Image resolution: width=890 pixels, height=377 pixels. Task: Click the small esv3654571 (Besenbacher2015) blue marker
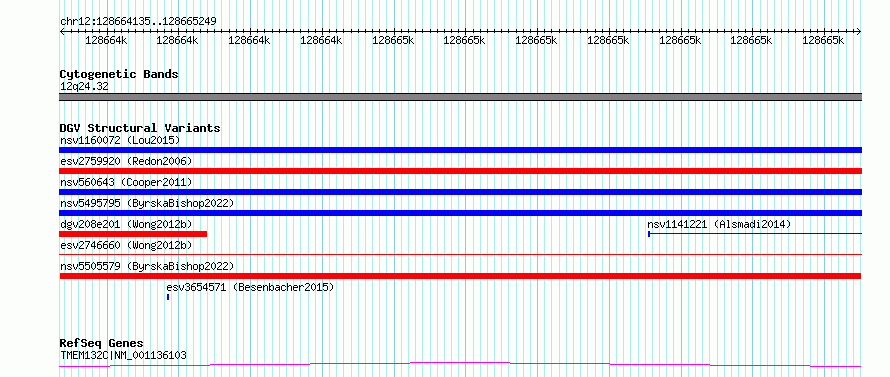point(168,297)
